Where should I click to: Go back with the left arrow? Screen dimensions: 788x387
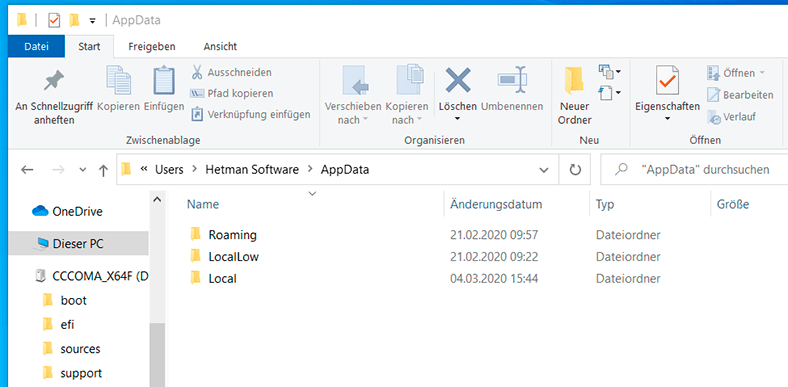pos(27,170)
